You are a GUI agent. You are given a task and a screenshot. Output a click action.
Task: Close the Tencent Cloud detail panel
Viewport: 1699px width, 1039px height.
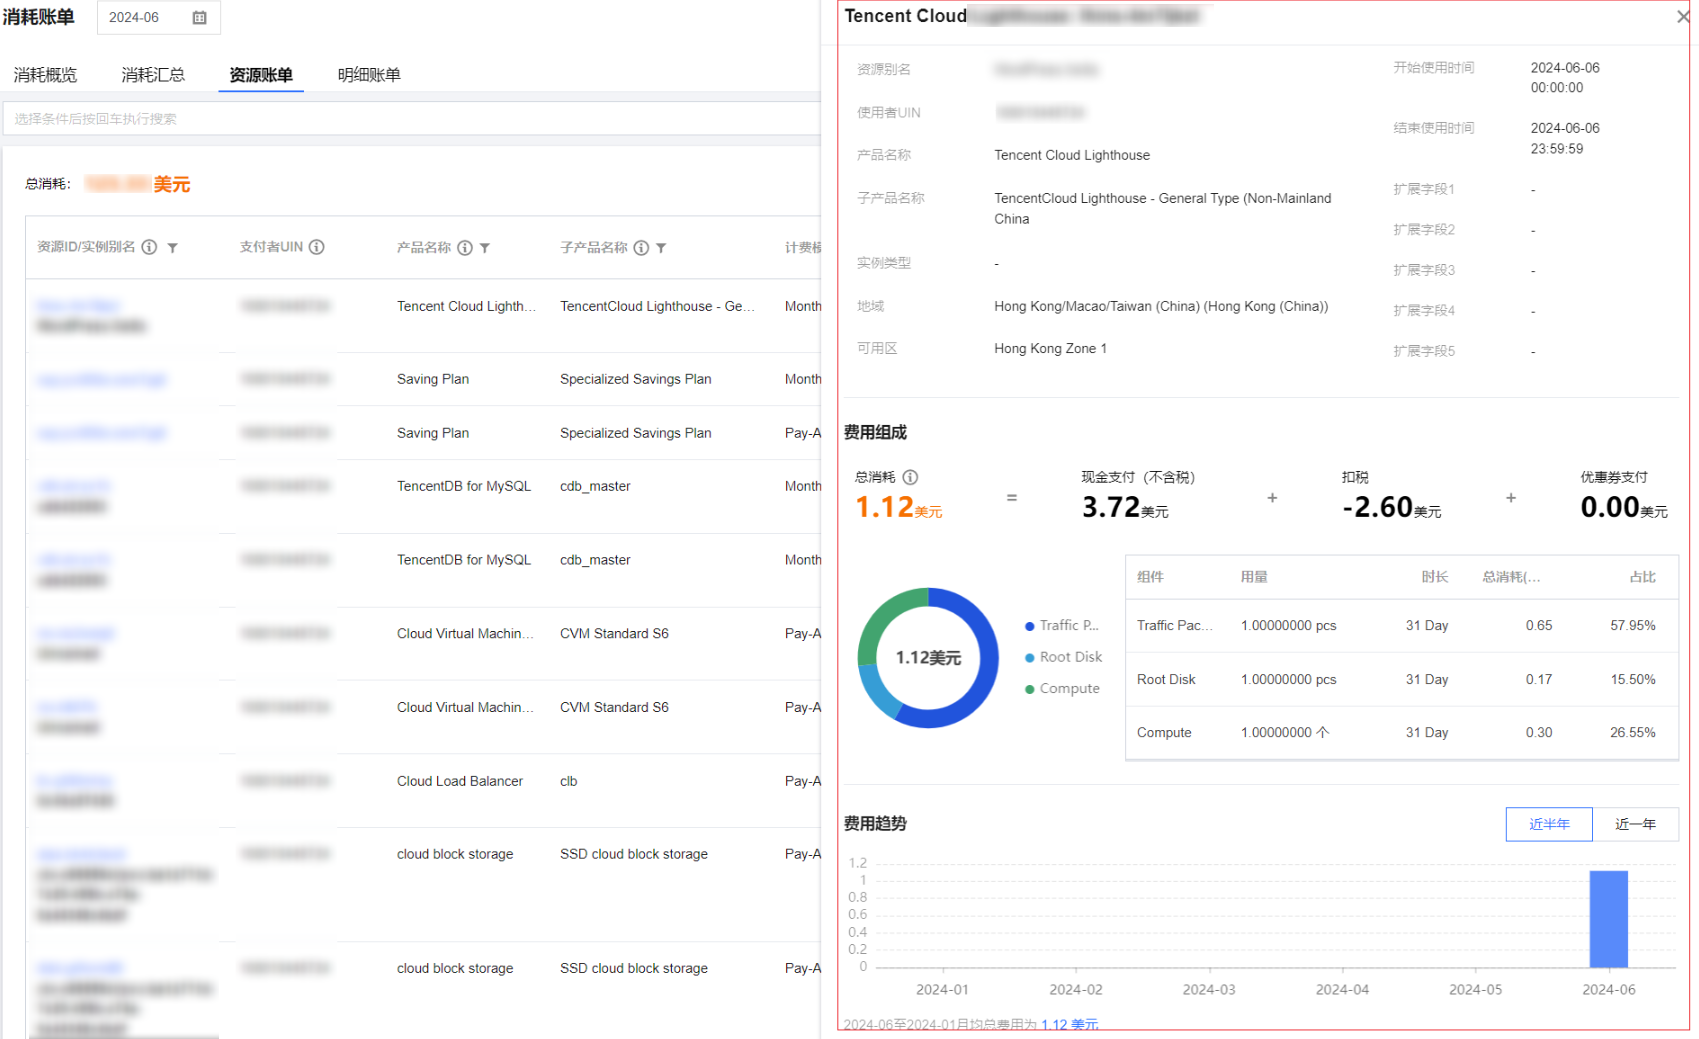(x=1683, y=17)
